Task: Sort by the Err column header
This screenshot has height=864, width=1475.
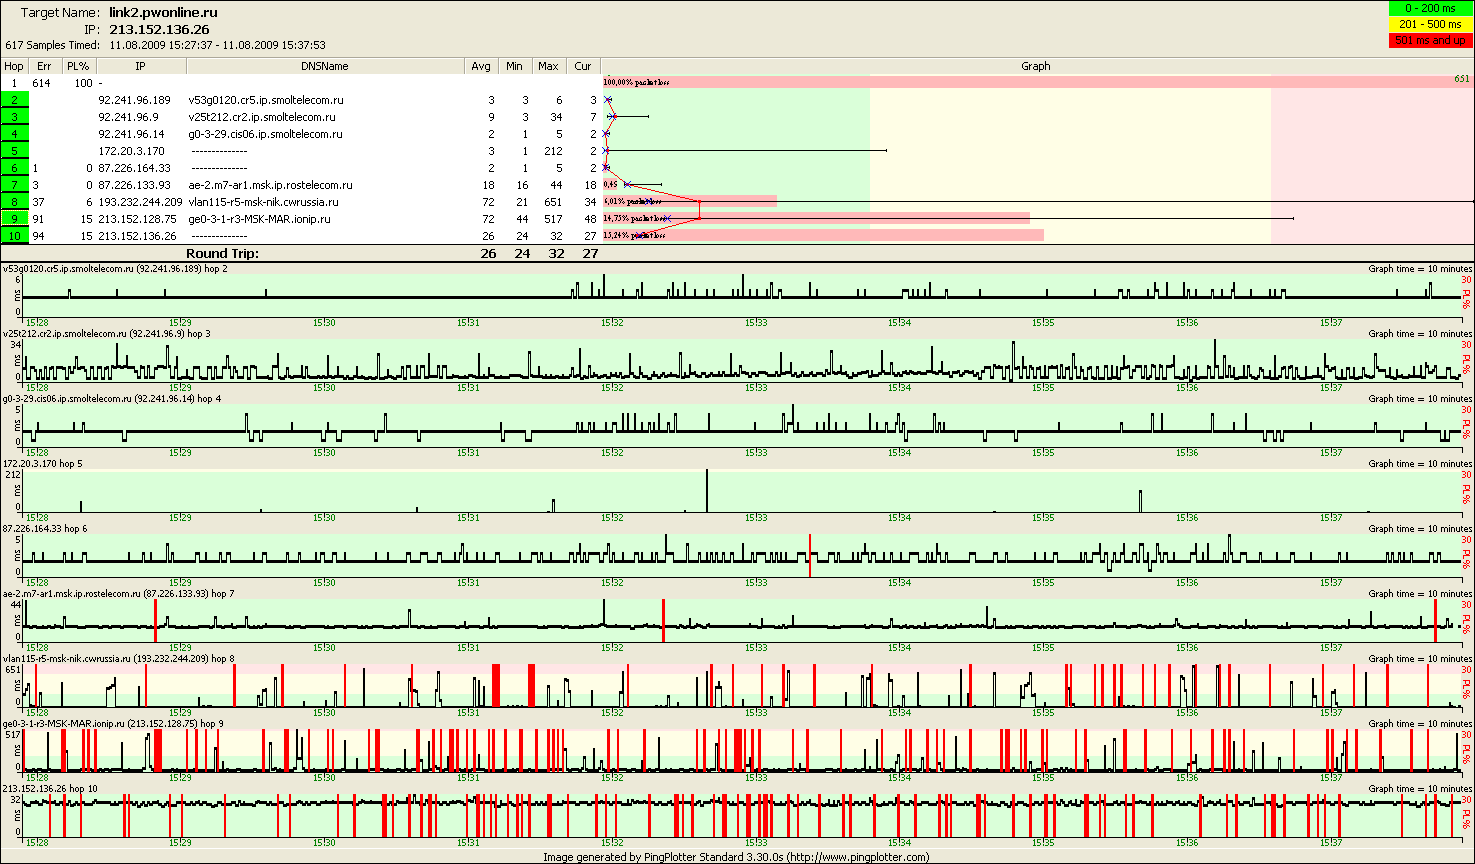Action: (44, 66)
